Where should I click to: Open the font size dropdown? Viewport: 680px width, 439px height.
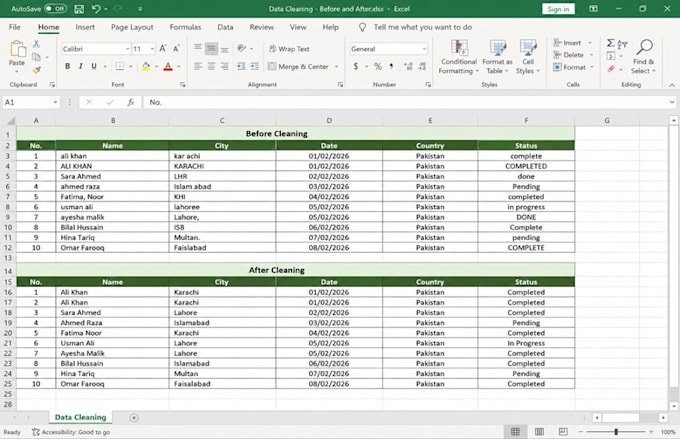tap(152, 49)
